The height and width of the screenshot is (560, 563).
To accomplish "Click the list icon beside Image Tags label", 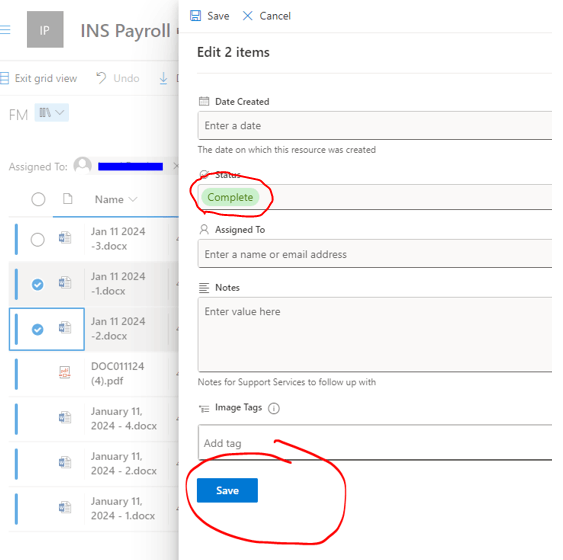I will tap(204, 408).
